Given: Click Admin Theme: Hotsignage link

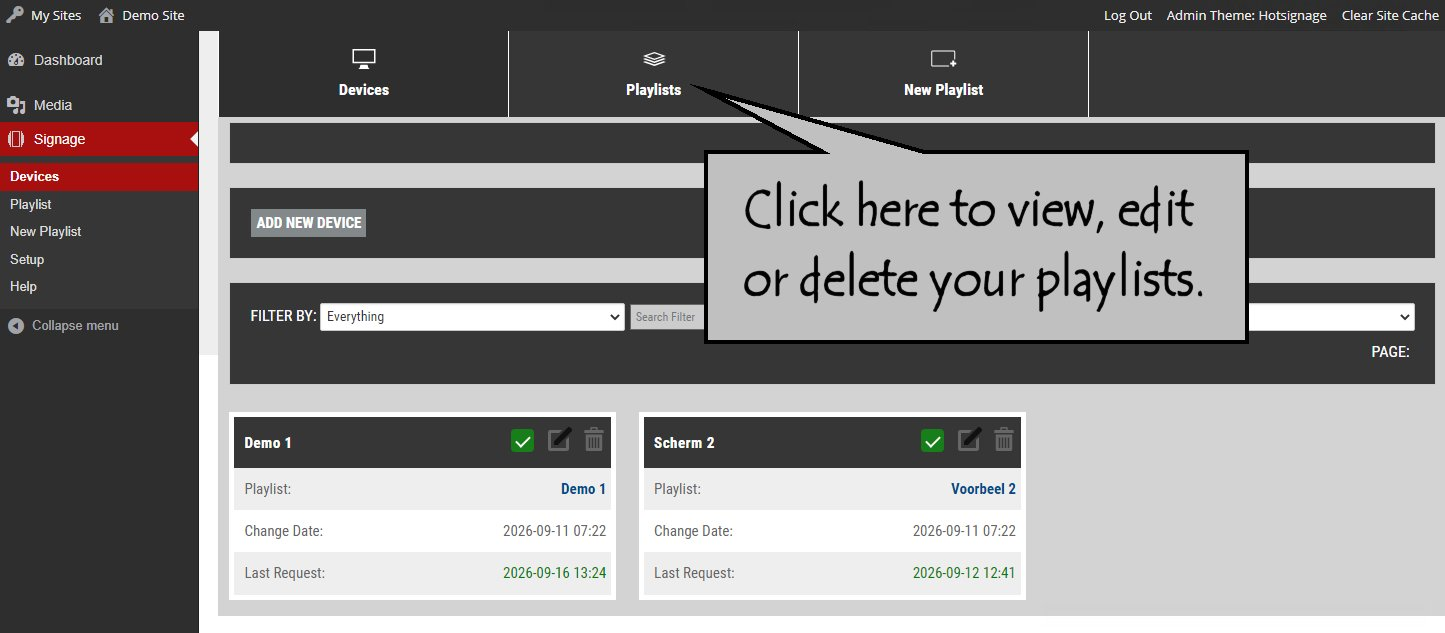Looking at the screenshot, I should click(1247, 15).
